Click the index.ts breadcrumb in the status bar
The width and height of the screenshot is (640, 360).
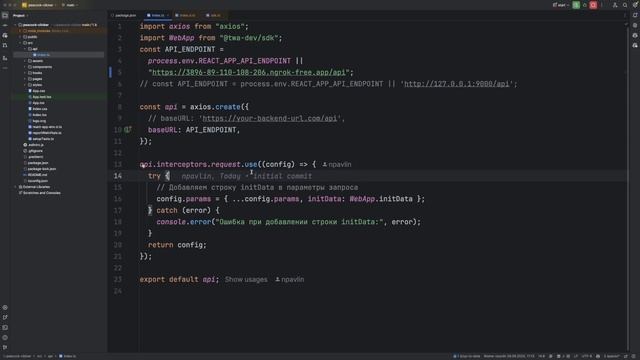tap(67, 356)
